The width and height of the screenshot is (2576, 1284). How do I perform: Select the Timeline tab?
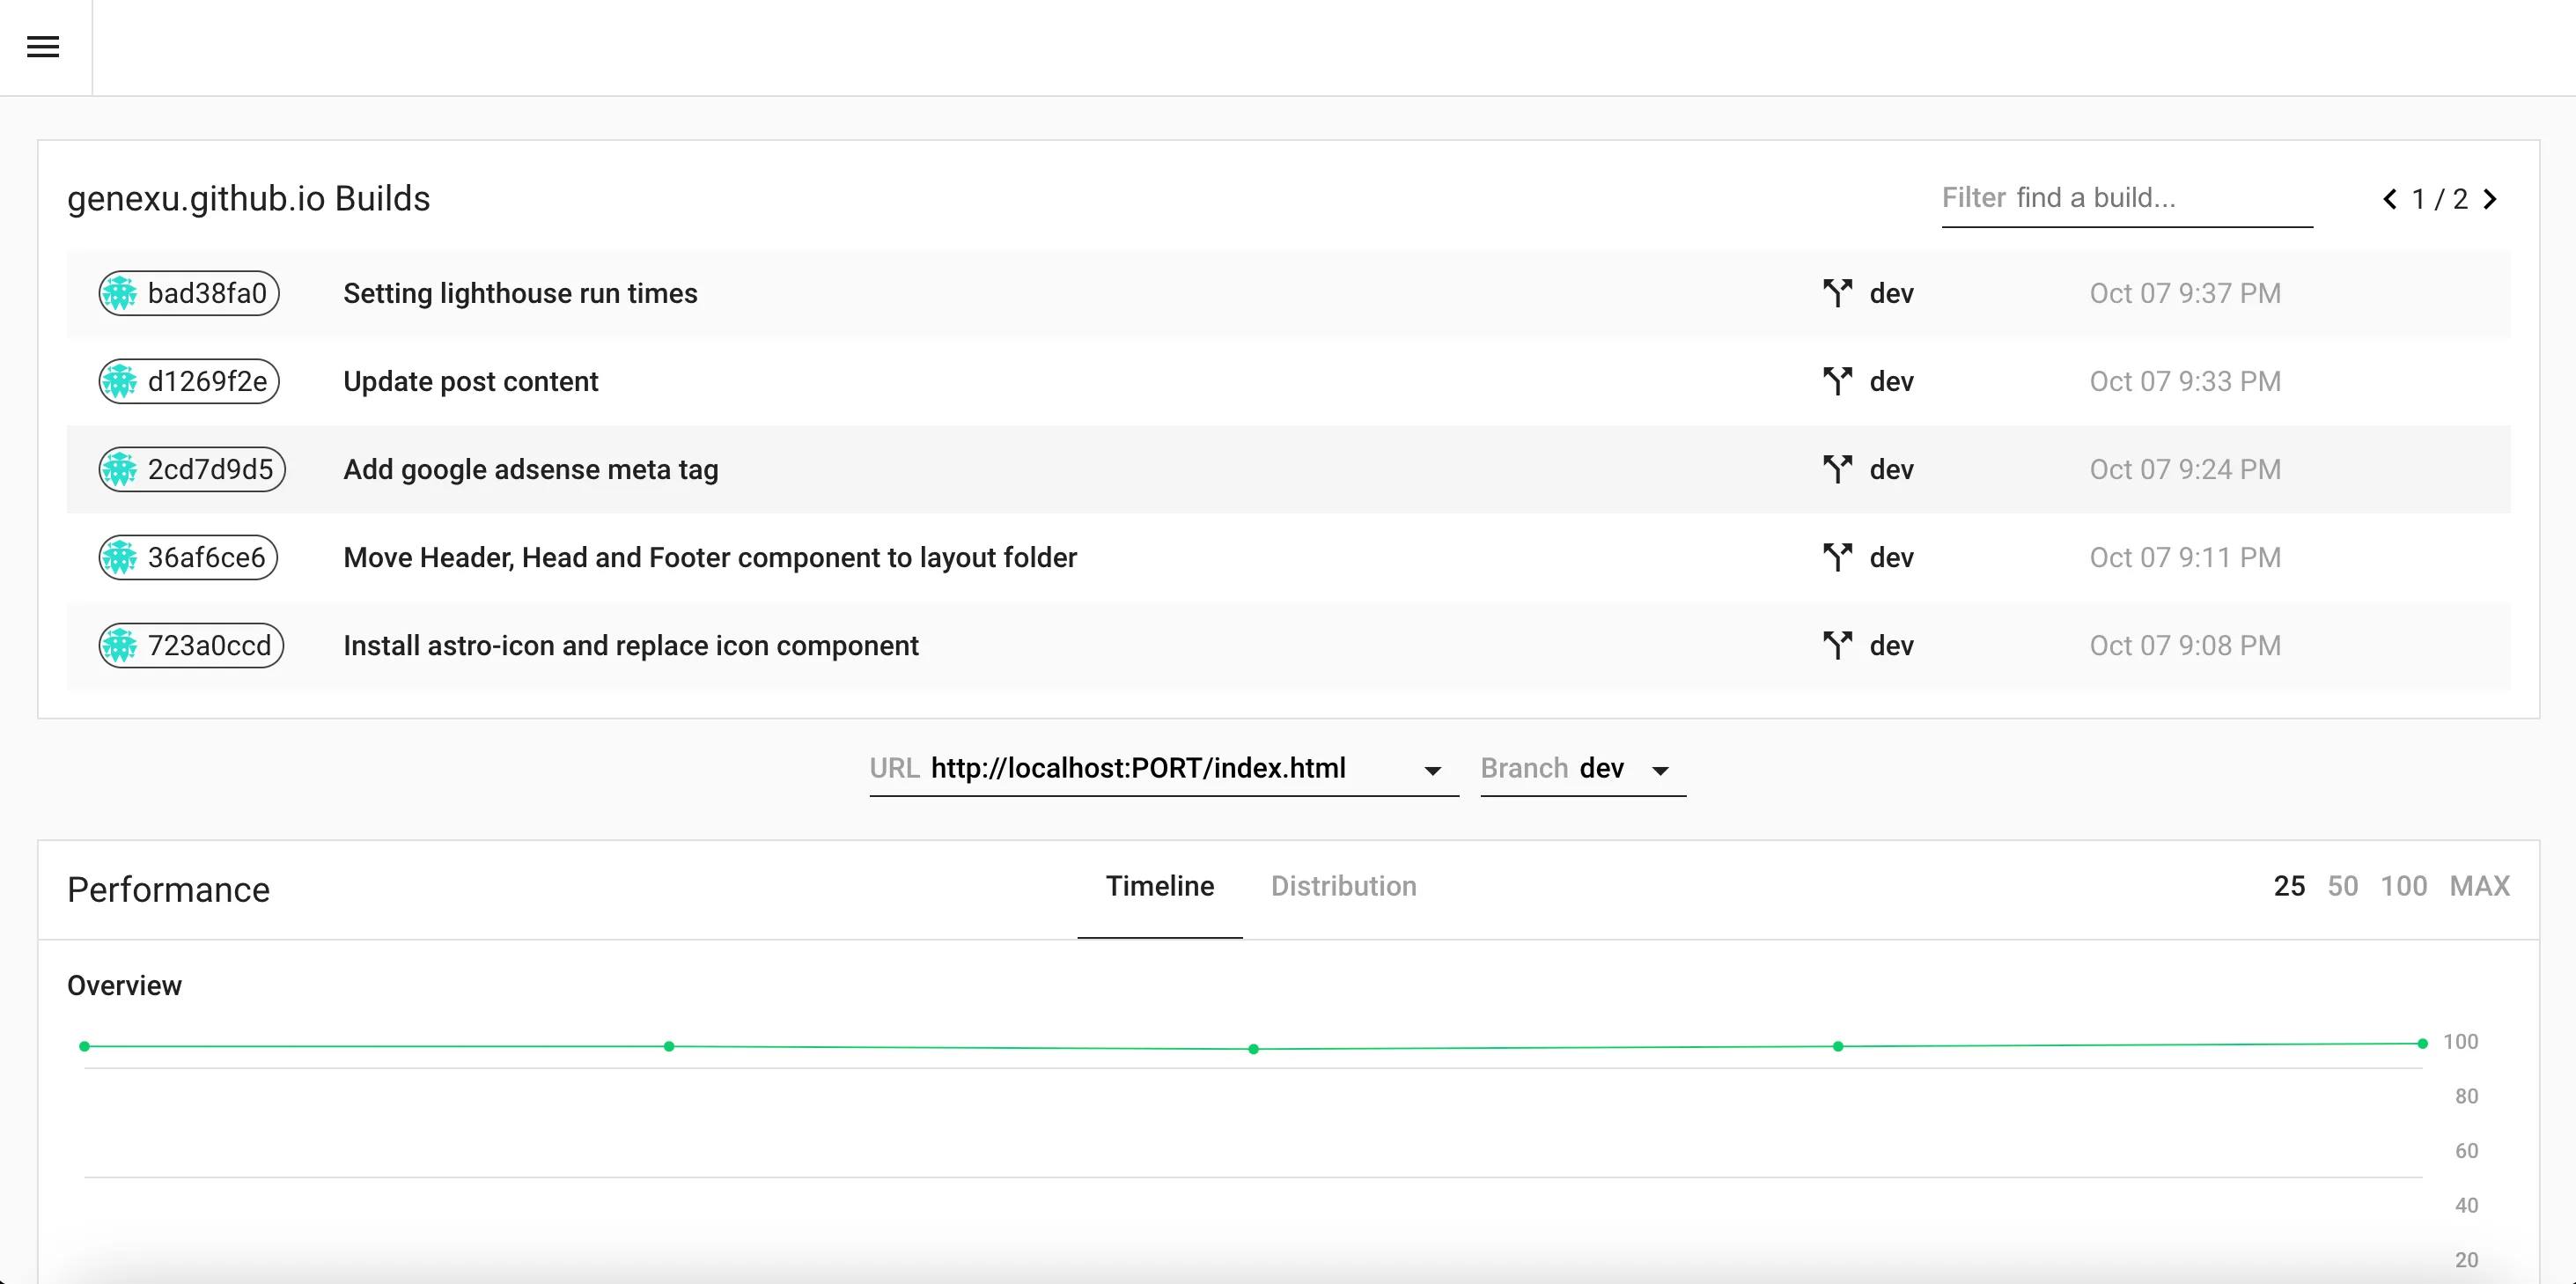pos(1159,886)
